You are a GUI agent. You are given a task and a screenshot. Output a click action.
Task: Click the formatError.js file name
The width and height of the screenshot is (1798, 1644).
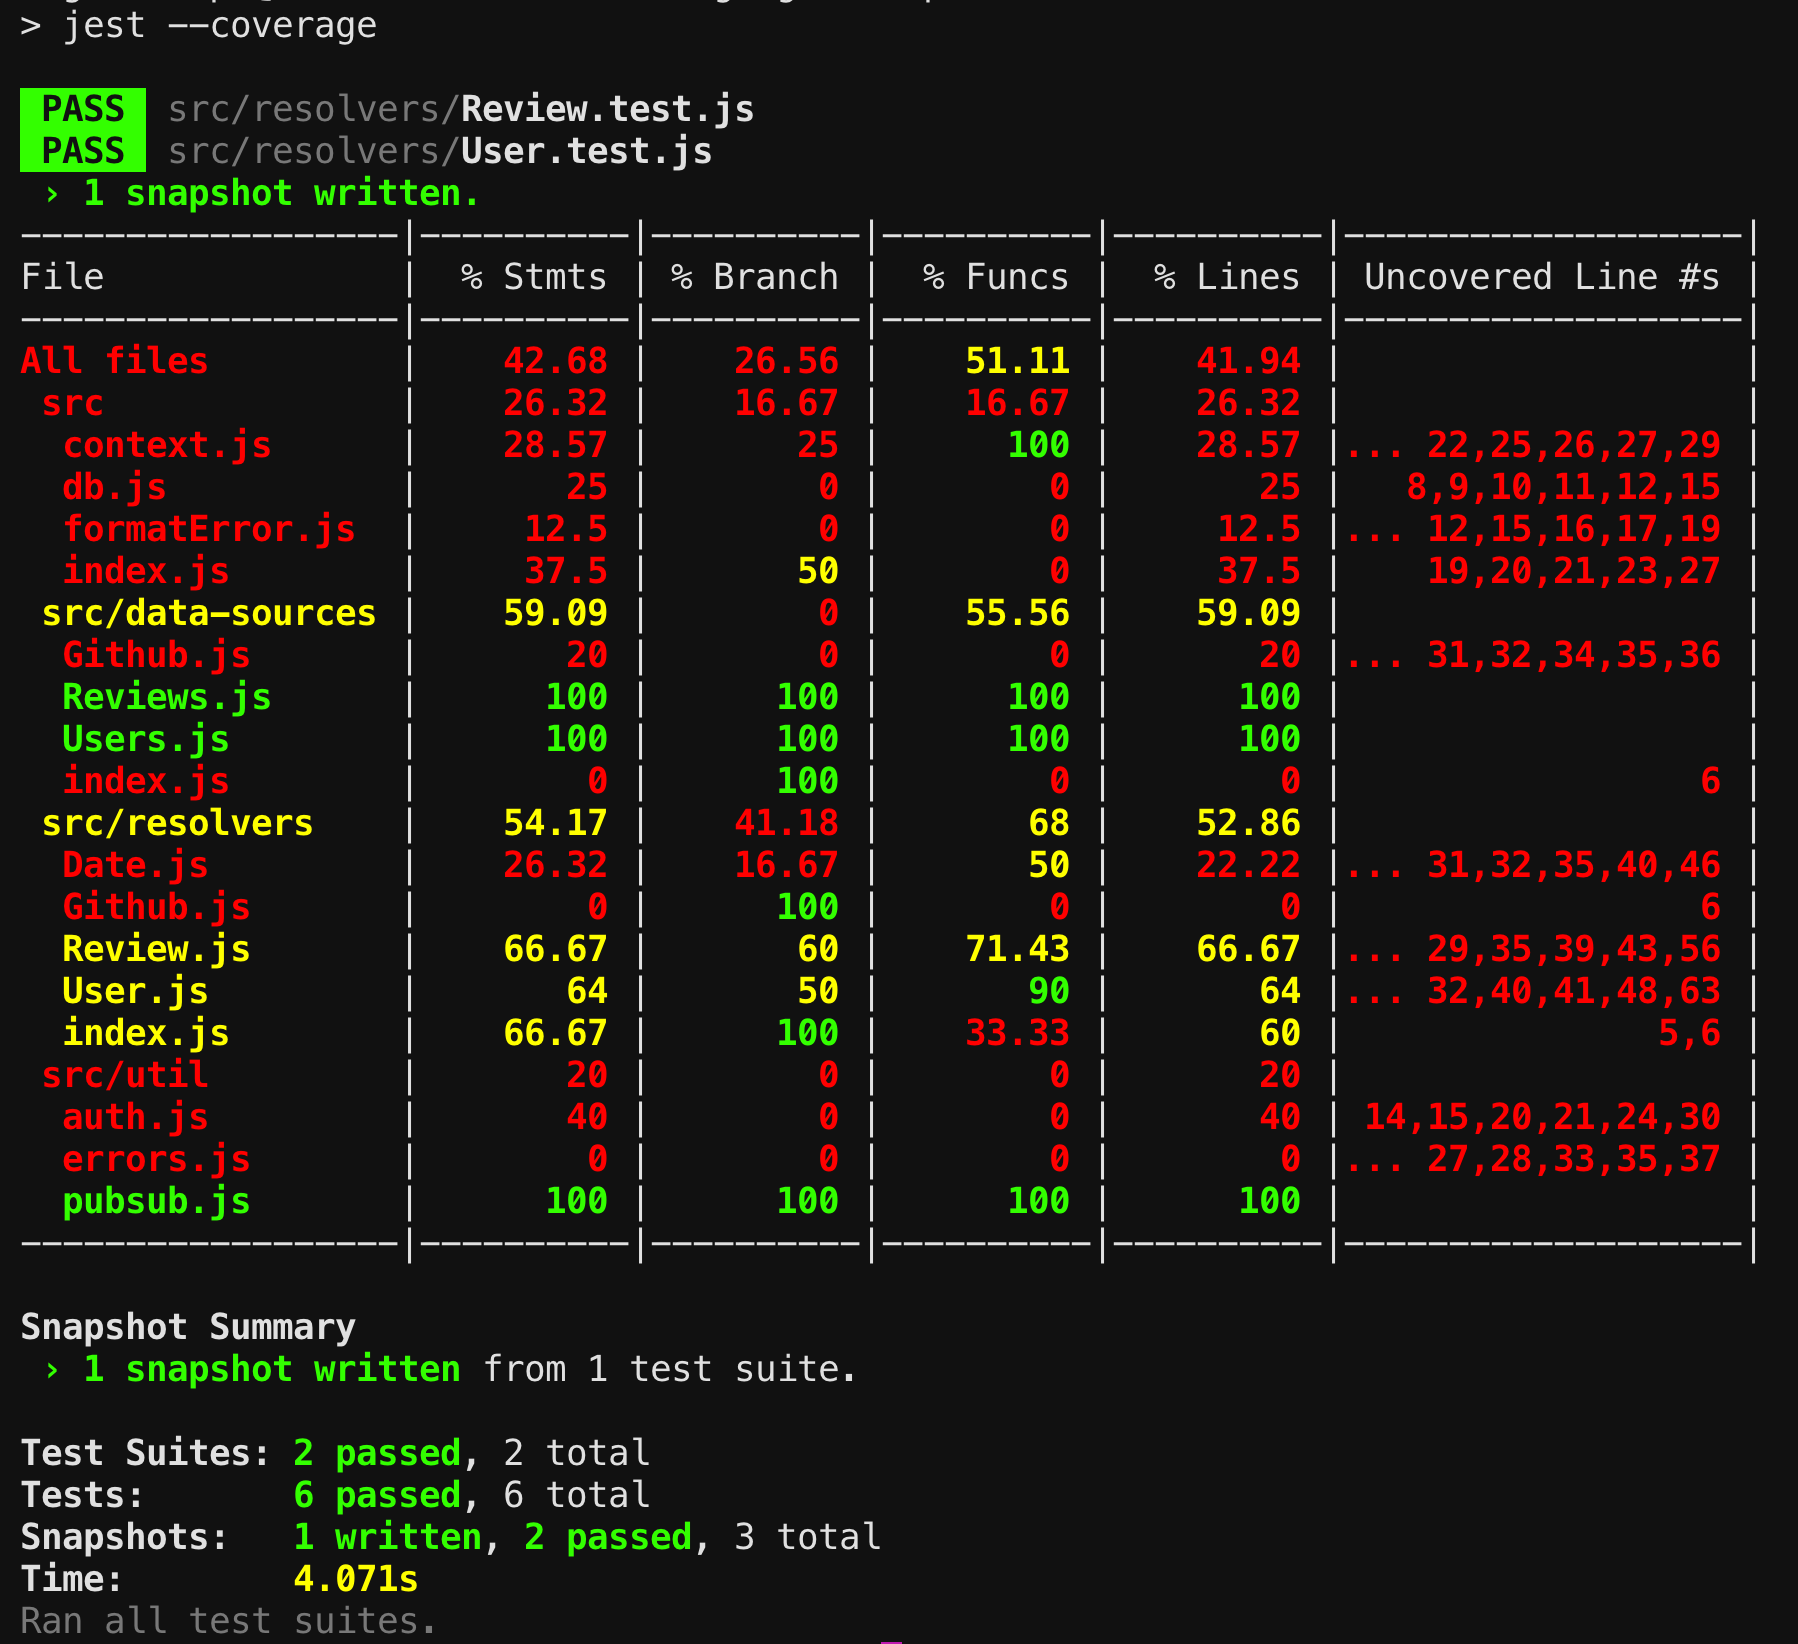point(209,529)
